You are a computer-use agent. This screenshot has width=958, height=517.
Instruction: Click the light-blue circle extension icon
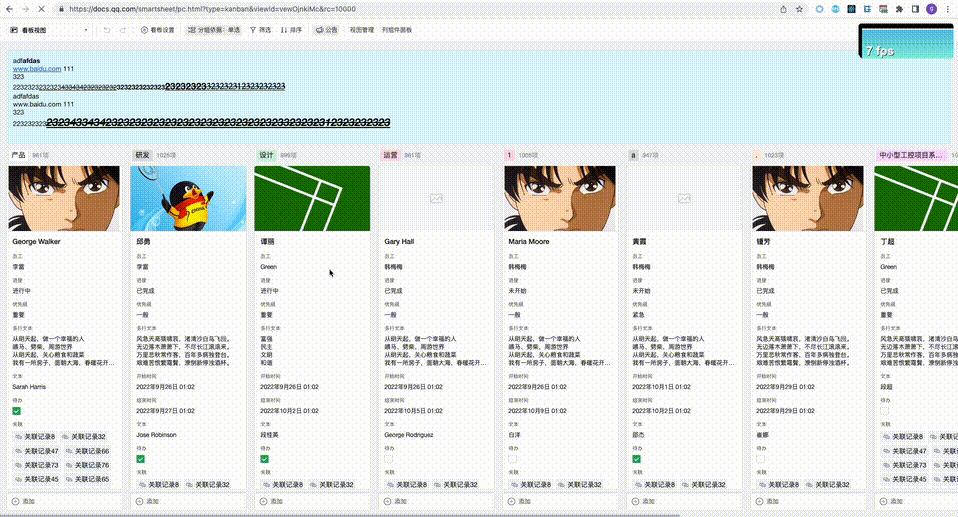click(819, 9)
